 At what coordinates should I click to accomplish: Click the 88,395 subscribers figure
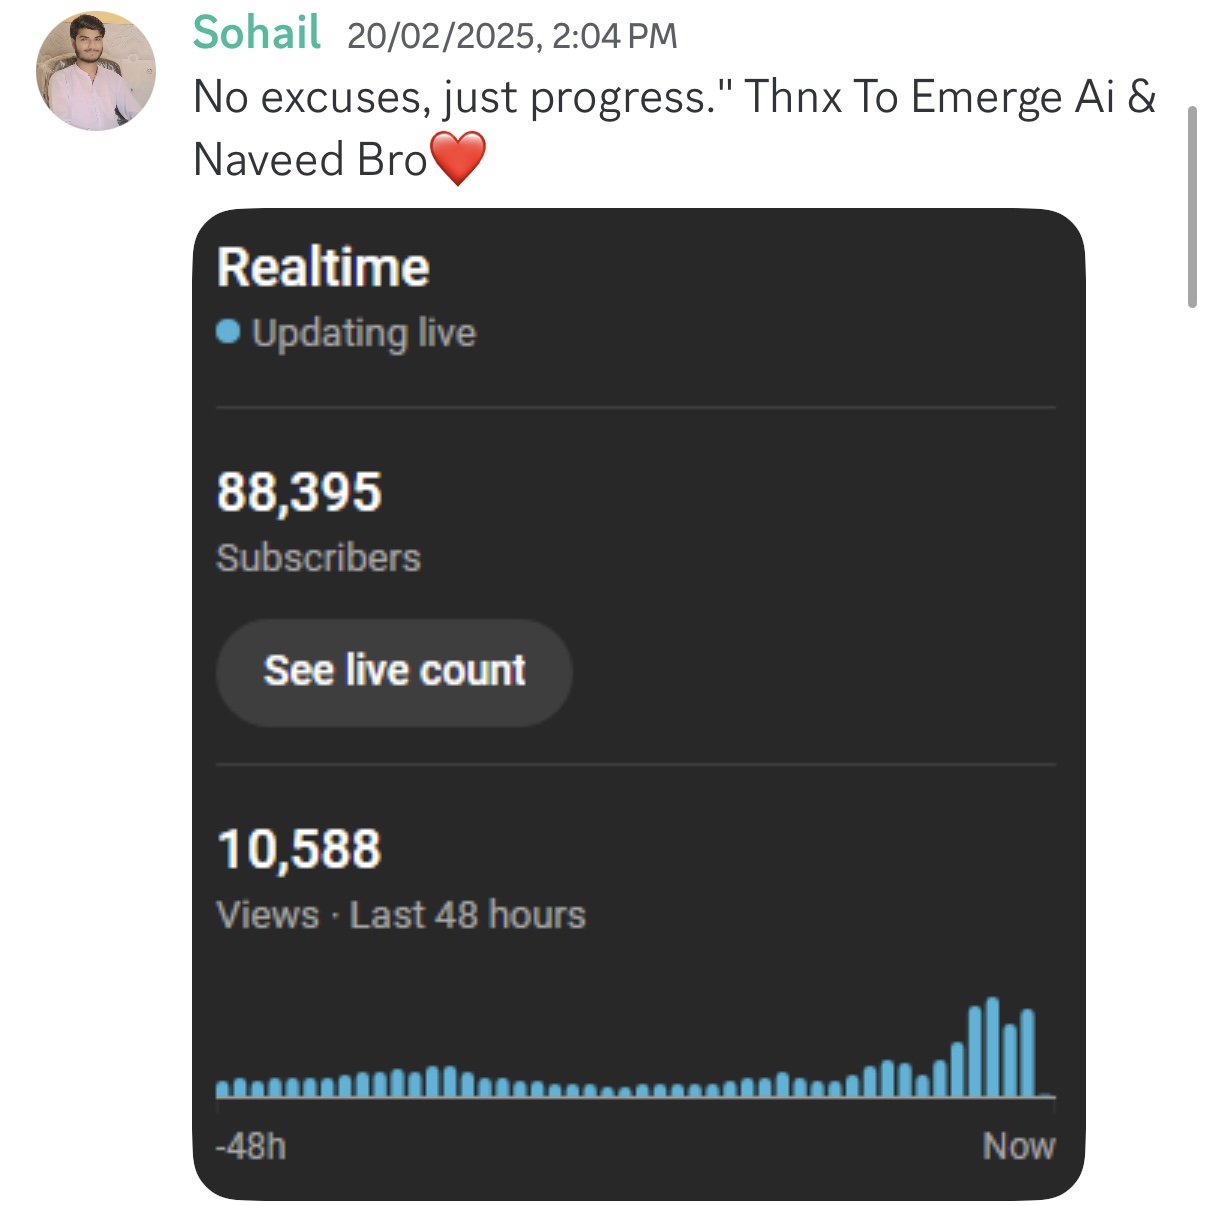pyautogui.click(x=299, y=492)
